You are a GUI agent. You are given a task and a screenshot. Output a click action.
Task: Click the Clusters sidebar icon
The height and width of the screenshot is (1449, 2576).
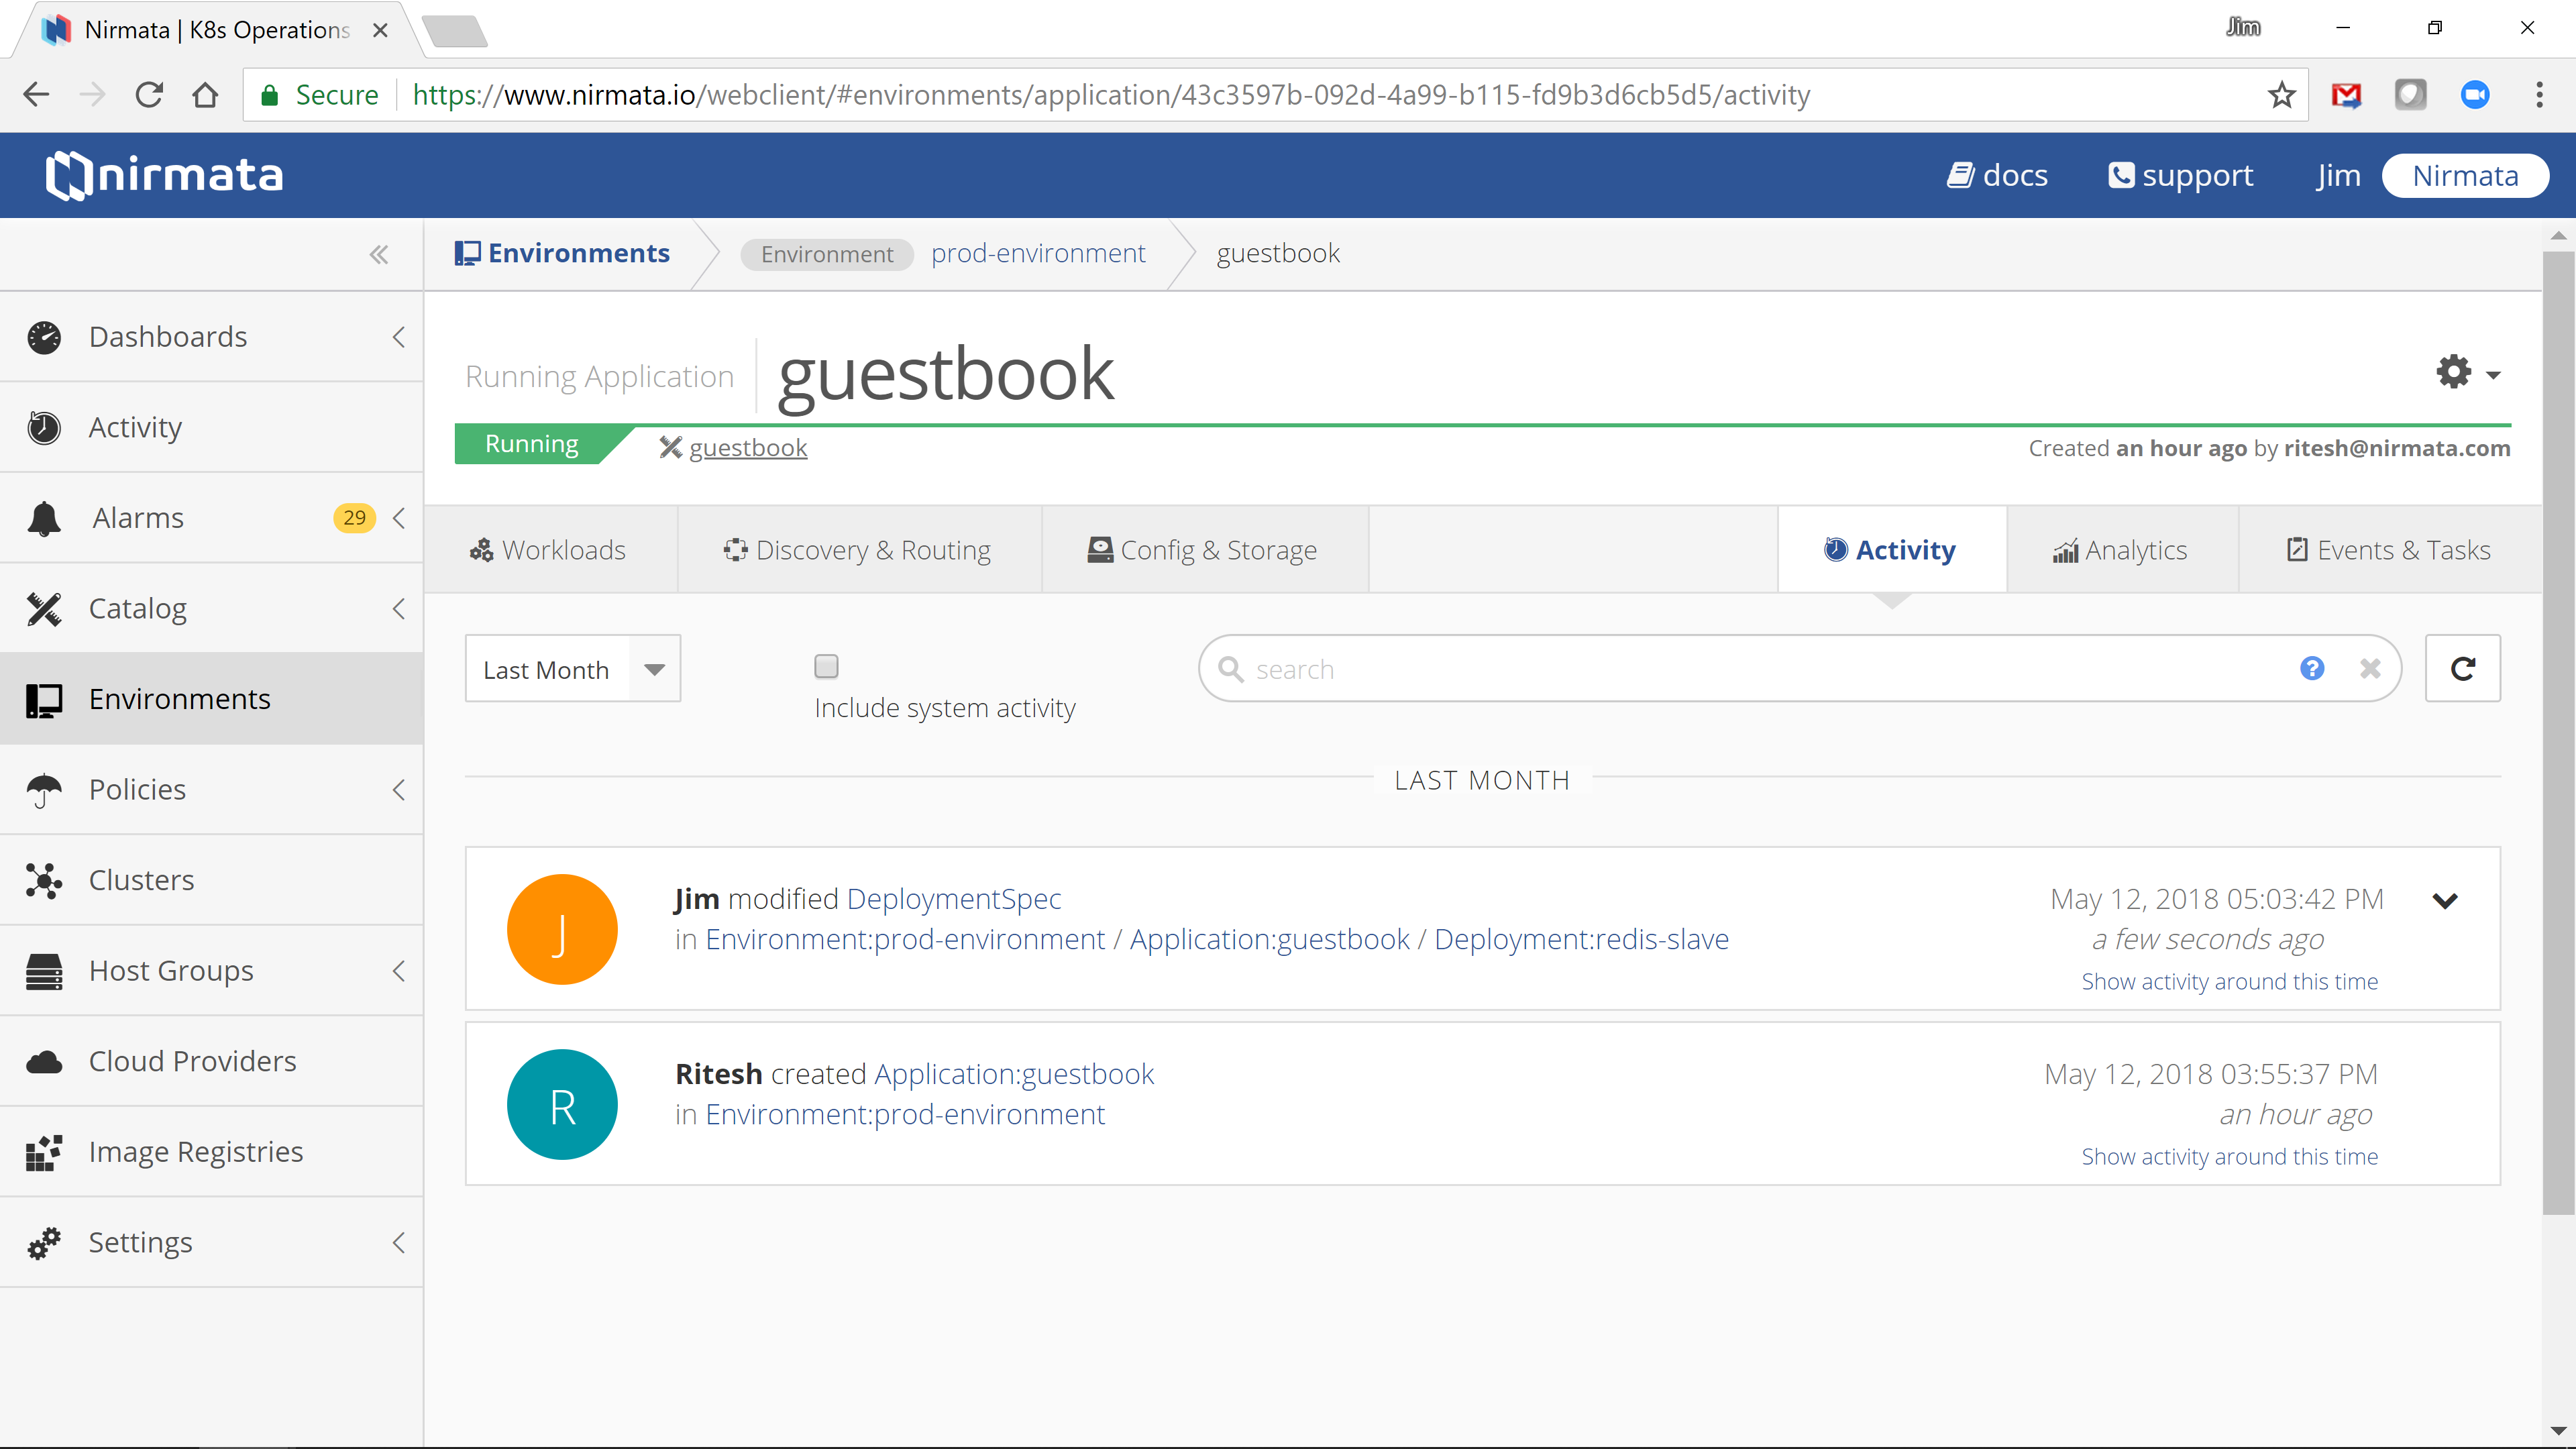[44, 880]
